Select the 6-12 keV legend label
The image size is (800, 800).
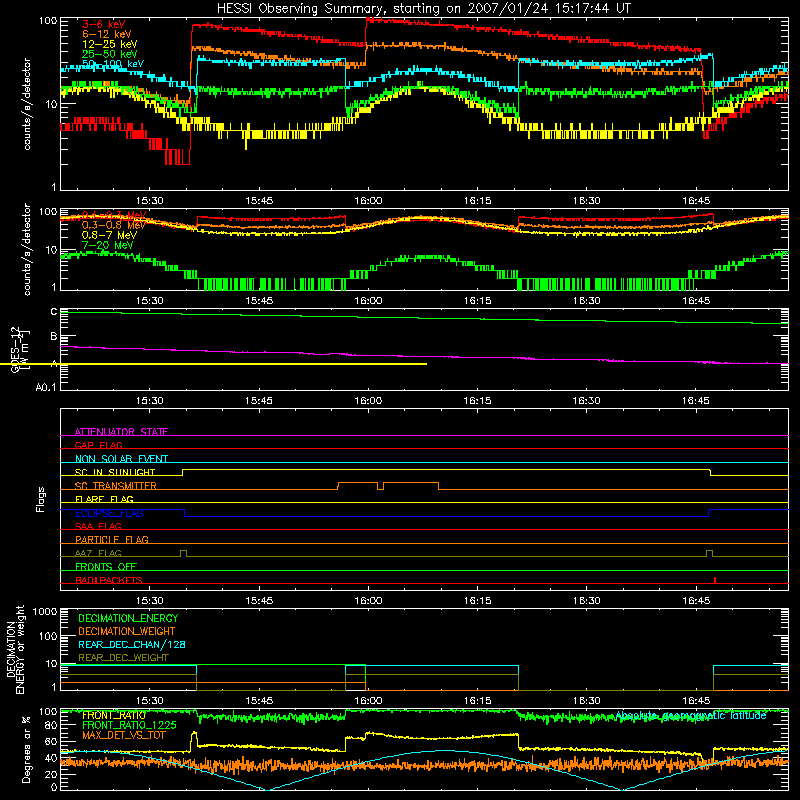click(107, 34)
